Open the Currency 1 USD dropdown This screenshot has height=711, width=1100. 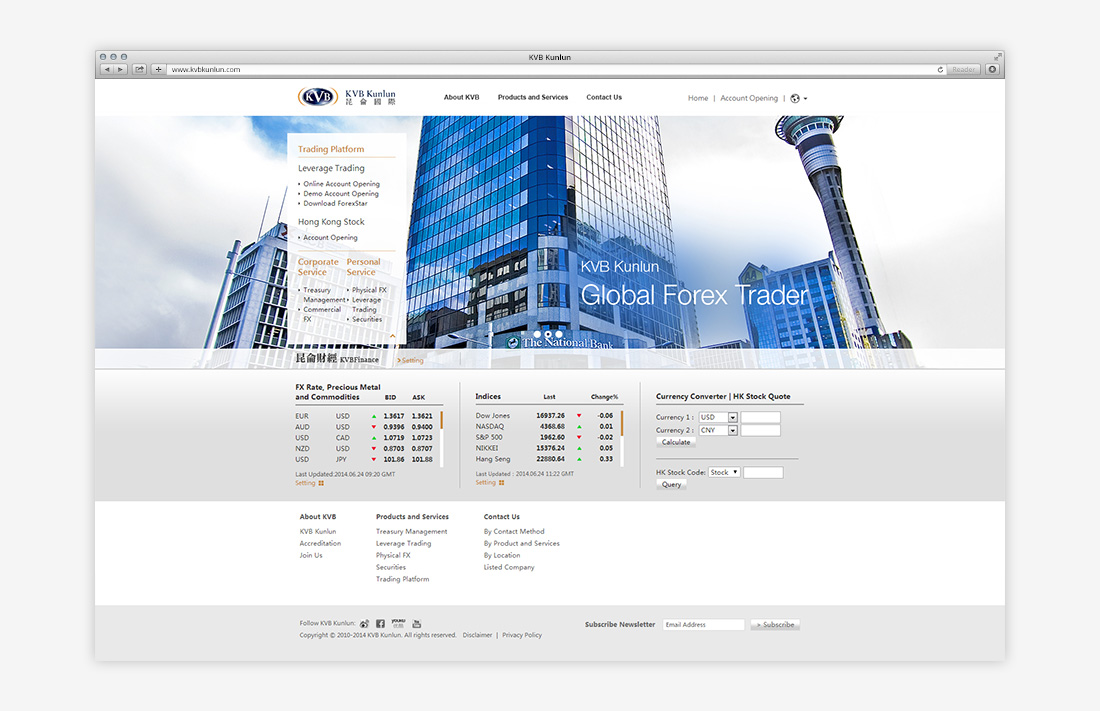click(732, 418)
